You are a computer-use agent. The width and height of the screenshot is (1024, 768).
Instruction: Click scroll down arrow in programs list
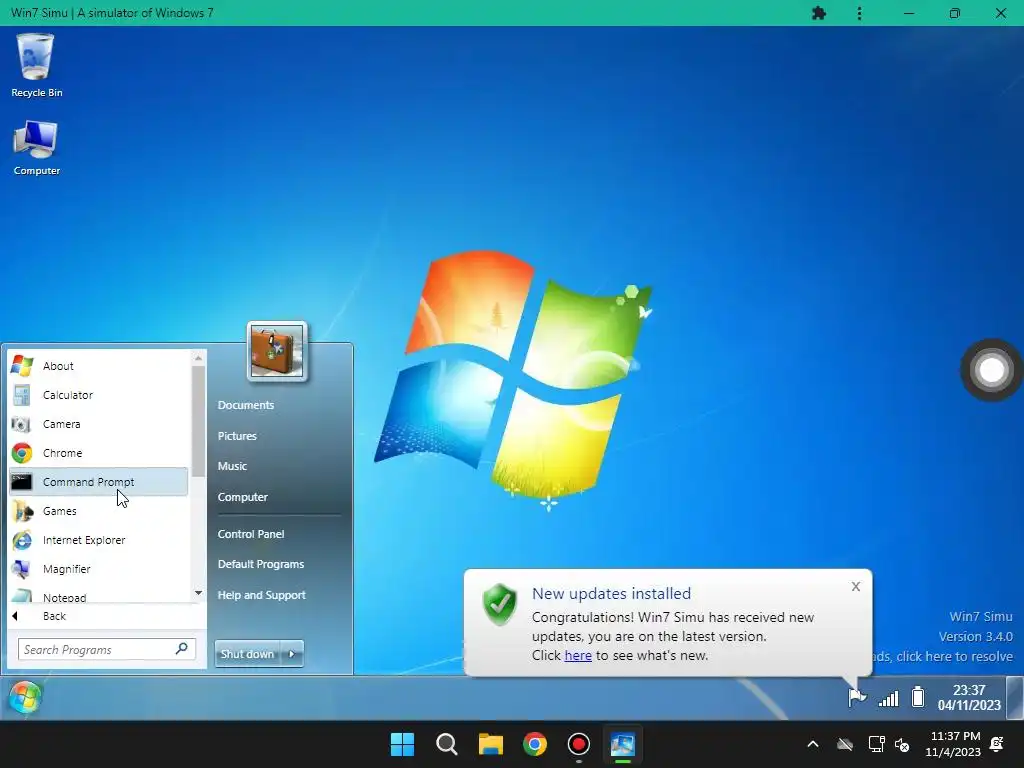point(199,593)
